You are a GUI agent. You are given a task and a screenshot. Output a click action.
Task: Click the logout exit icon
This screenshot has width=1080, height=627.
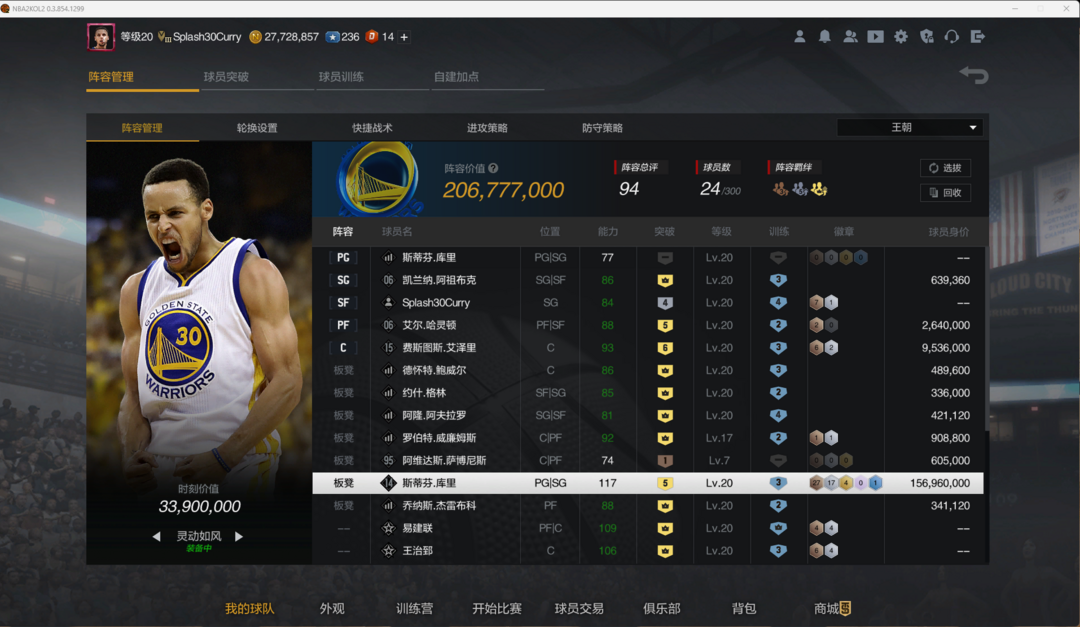(x=978, y=37)
